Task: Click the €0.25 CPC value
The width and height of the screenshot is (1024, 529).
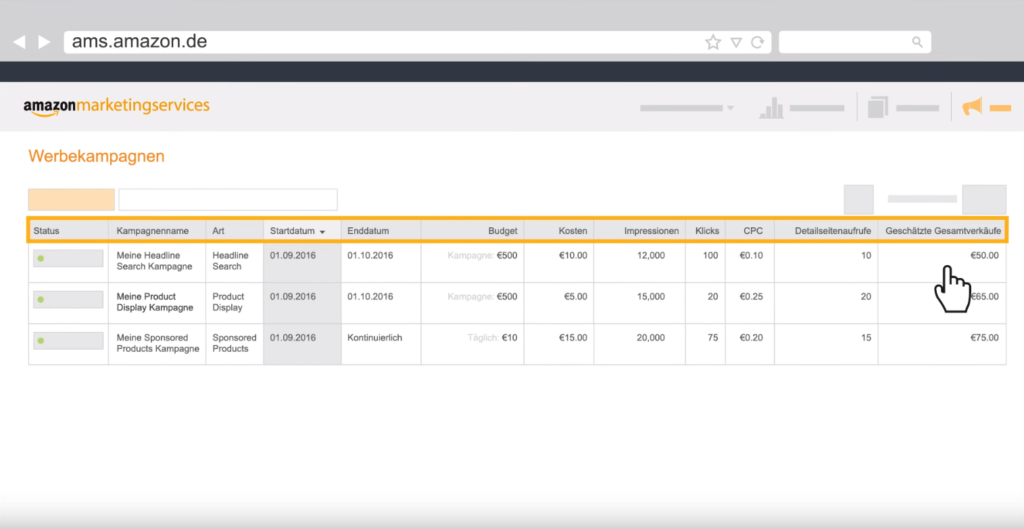Action: click(751, 297)
